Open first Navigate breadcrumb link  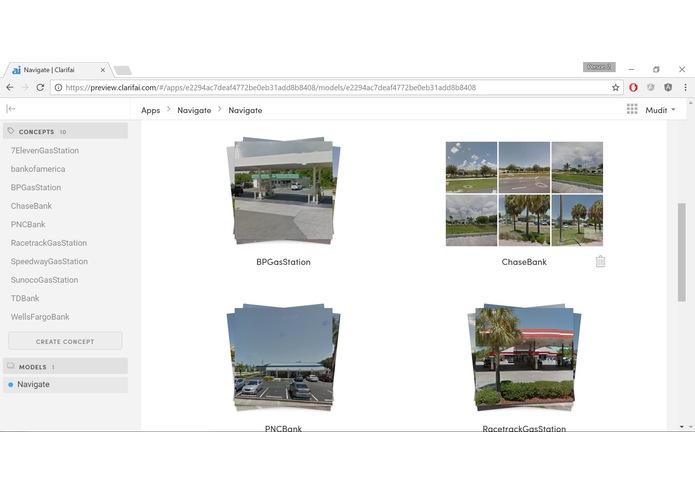(x=194, y=110)
